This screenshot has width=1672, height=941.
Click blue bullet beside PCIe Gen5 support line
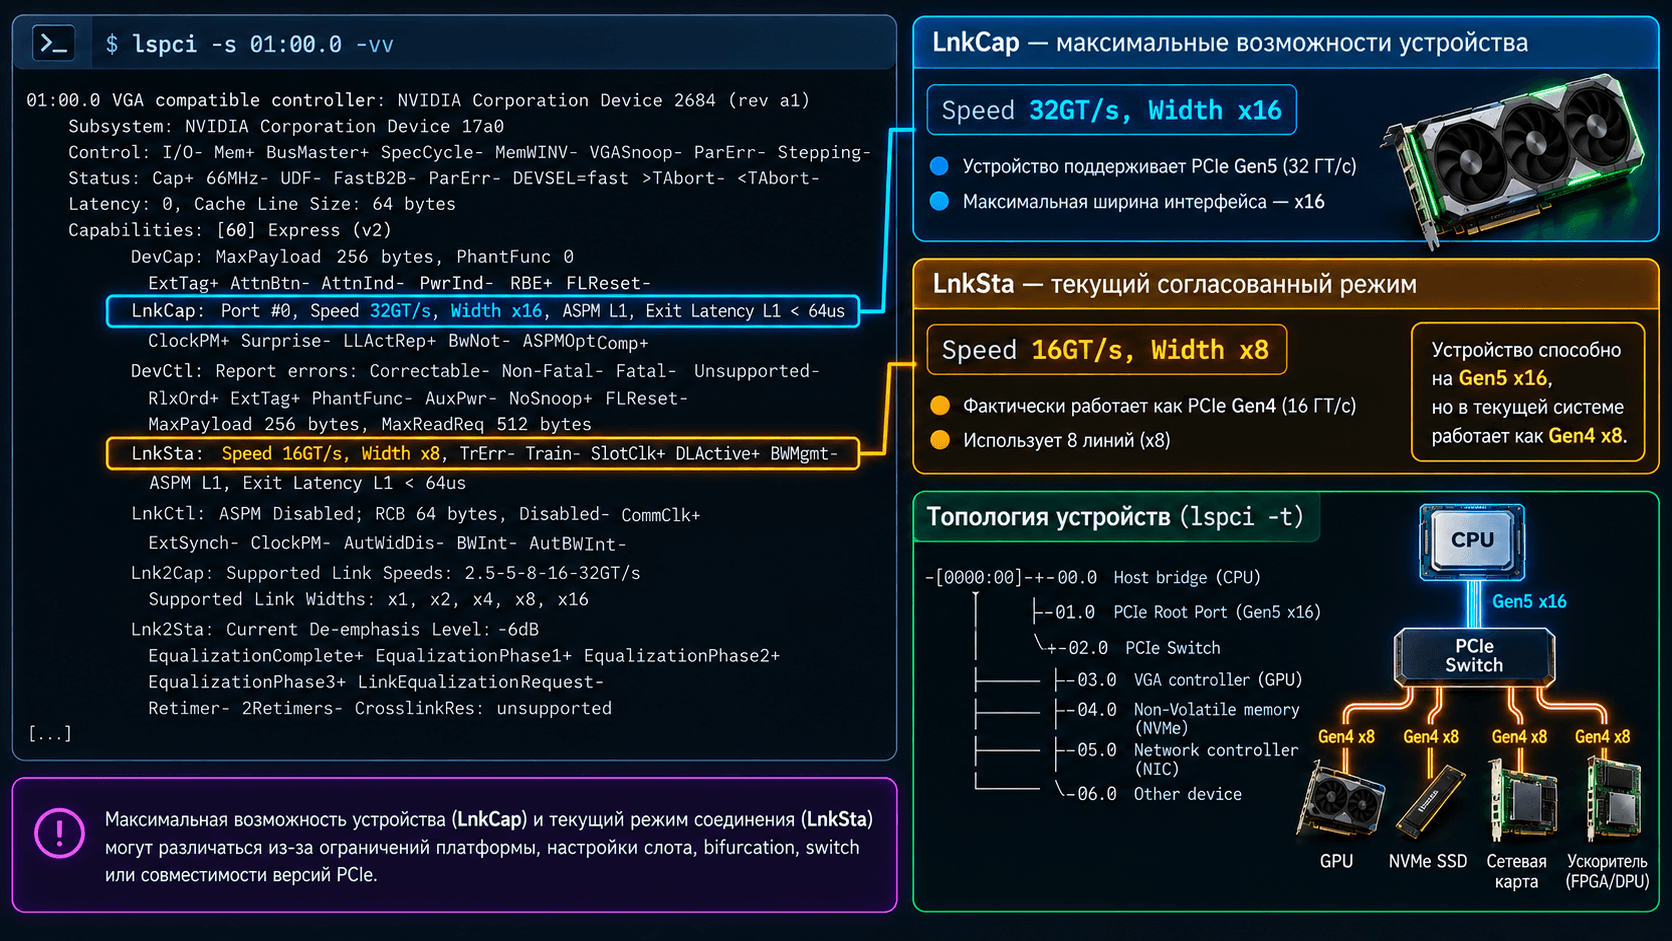point(939,166)
